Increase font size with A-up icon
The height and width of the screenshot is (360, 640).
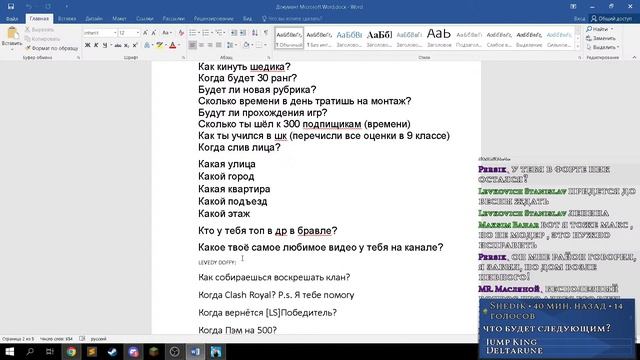[x=145, y=33]
